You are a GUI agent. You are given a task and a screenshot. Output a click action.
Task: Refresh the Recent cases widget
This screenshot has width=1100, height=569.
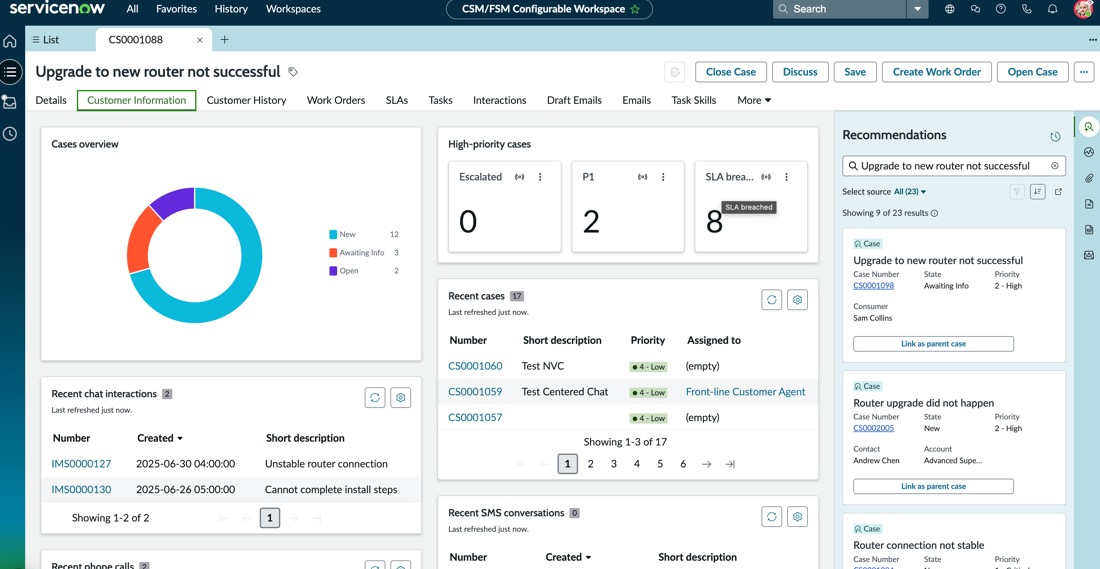[x=772, y=300]
